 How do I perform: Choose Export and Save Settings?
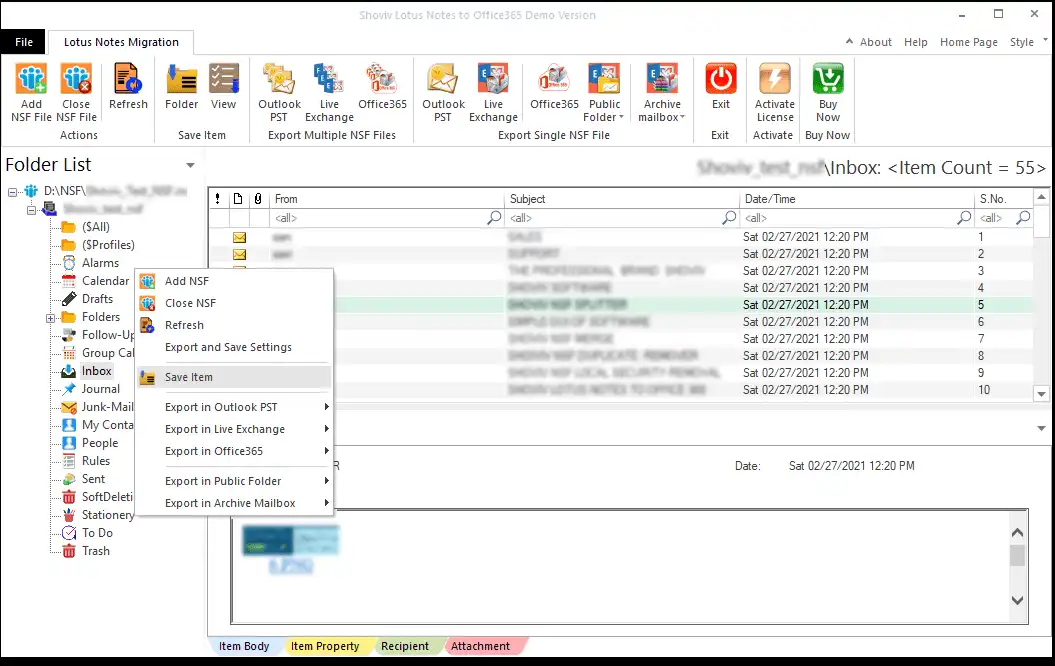[x=234, y=347]
